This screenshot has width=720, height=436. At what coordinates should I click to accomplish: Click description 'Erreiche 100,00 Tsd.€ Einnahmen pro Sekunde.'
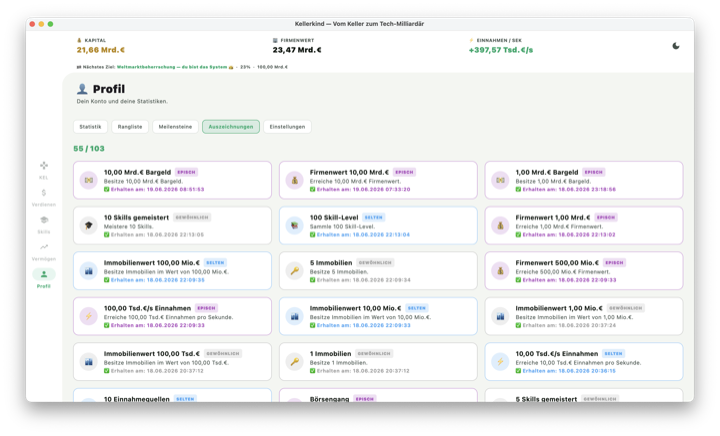(x=168, y=317)
